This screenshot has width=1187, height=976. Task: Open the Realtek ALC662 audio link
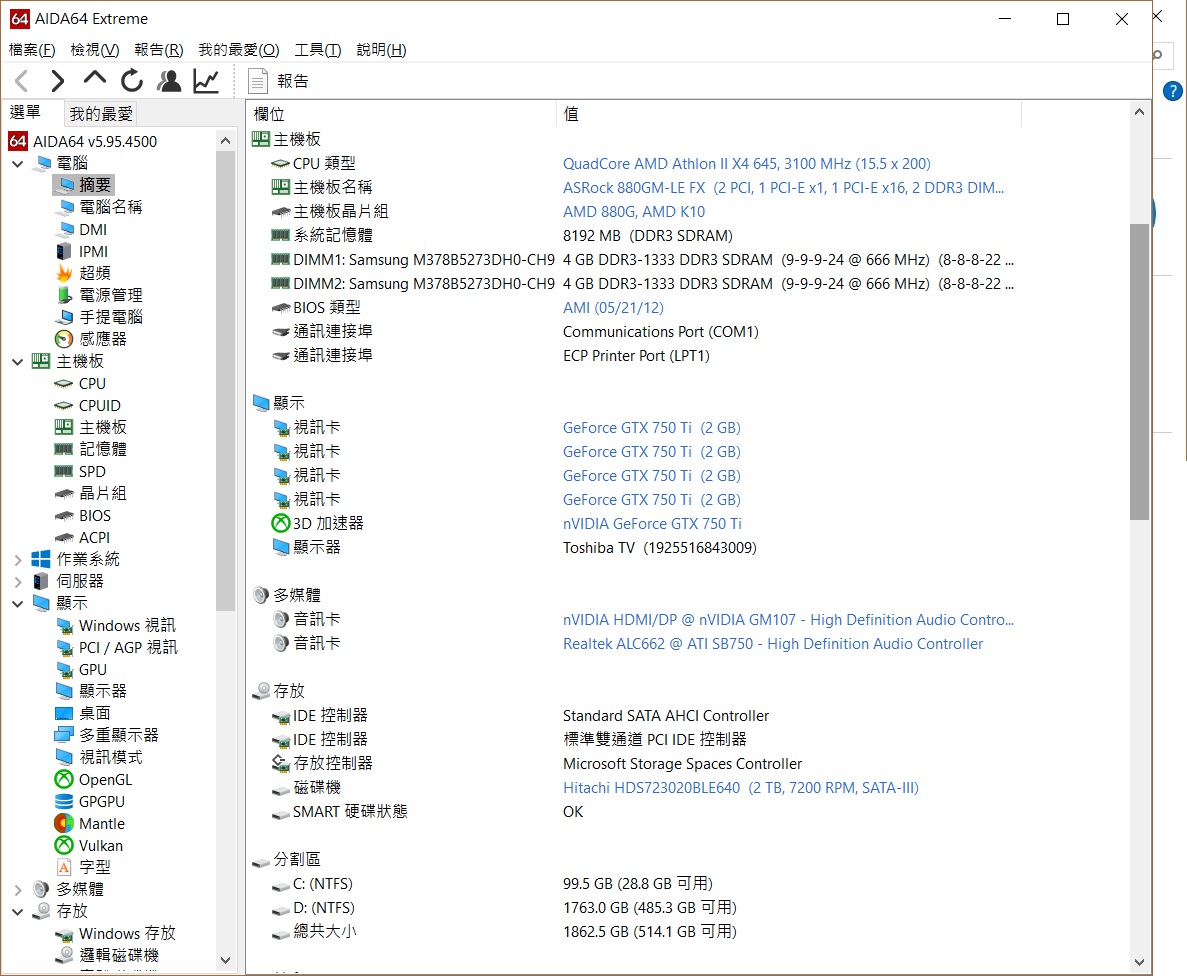point(773,644)
